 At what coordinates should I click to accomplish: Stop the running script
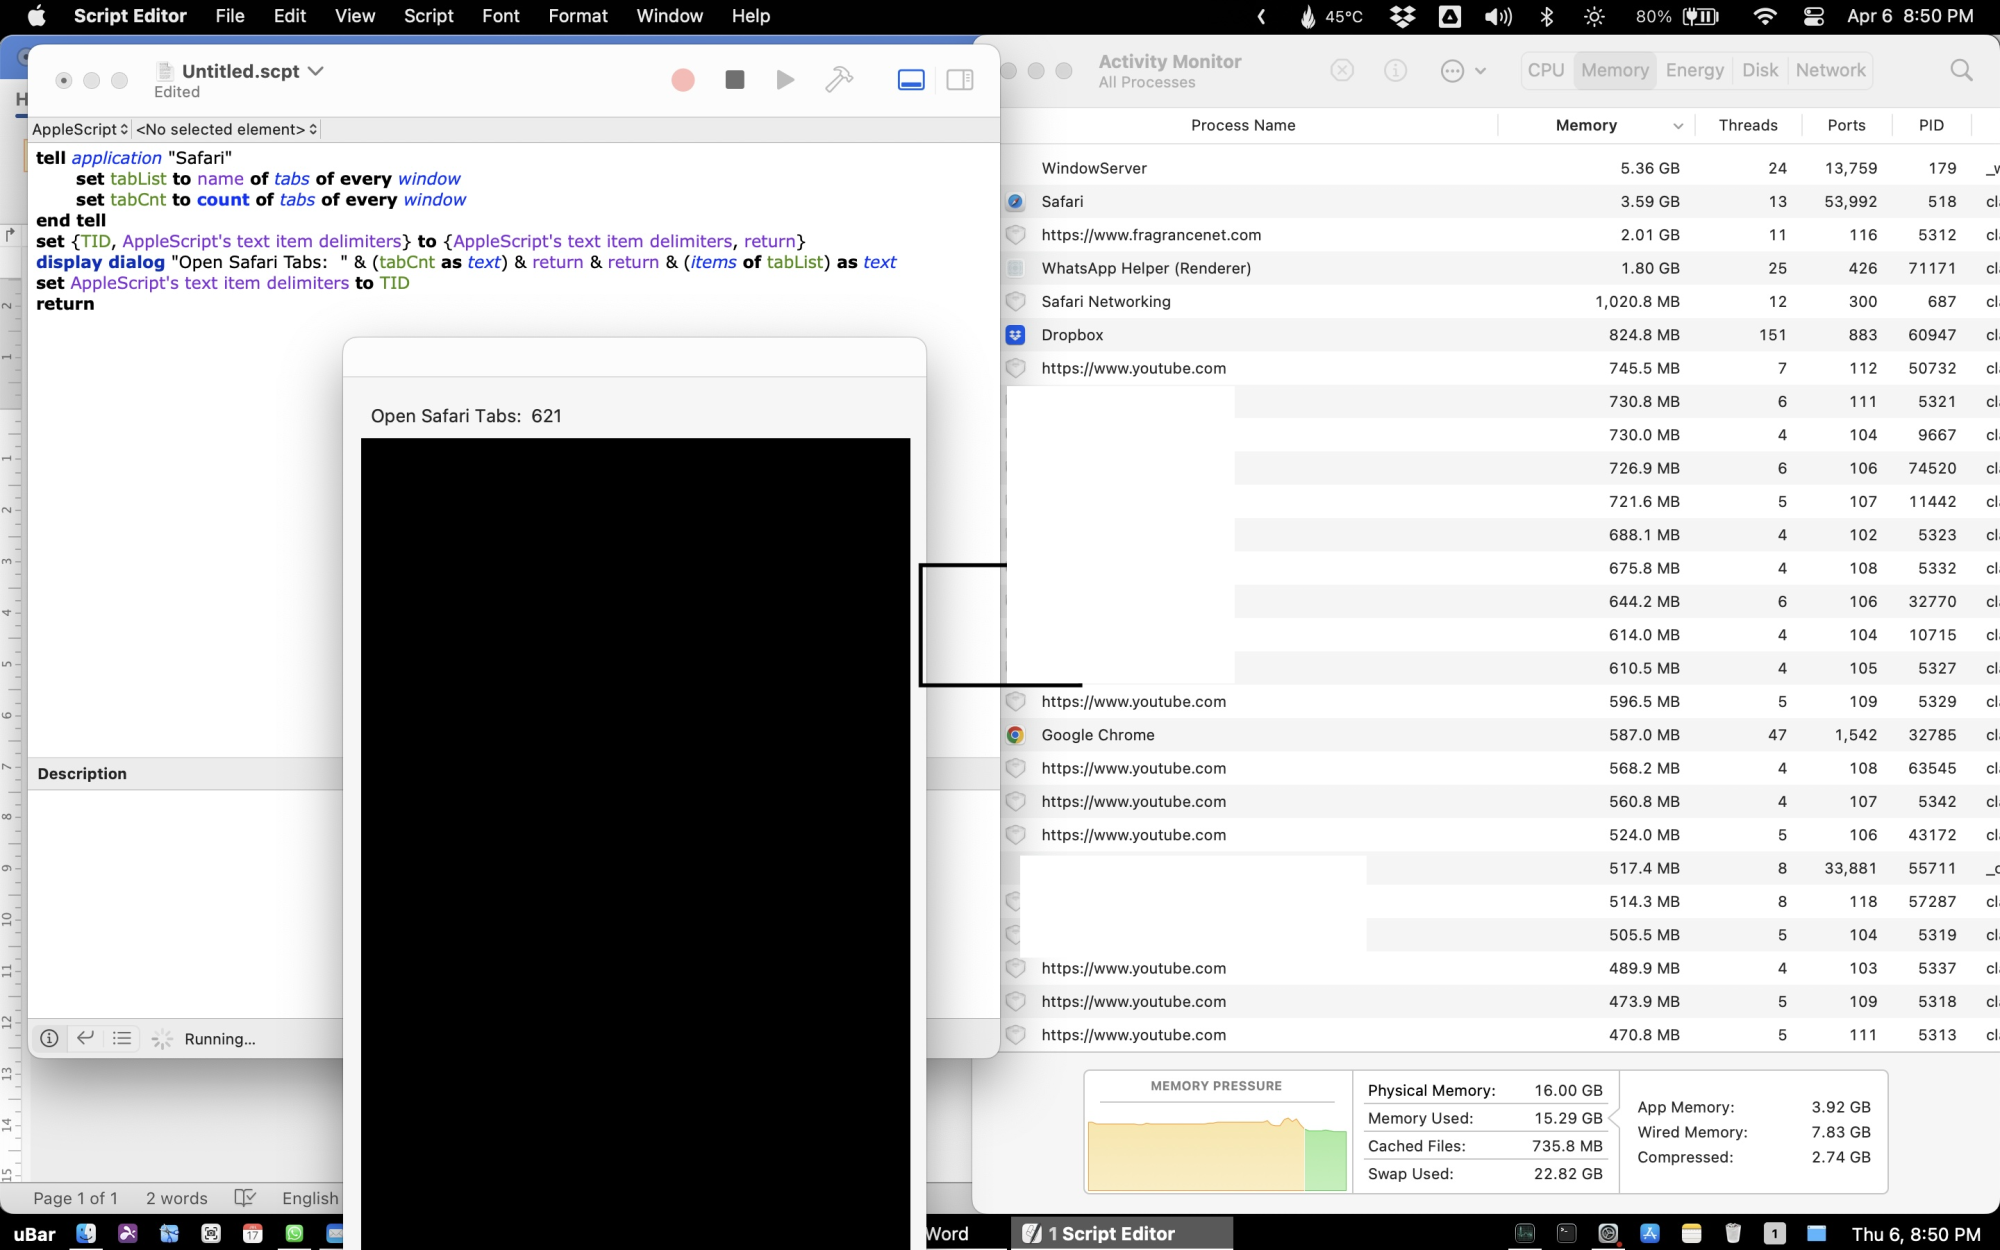735,80
